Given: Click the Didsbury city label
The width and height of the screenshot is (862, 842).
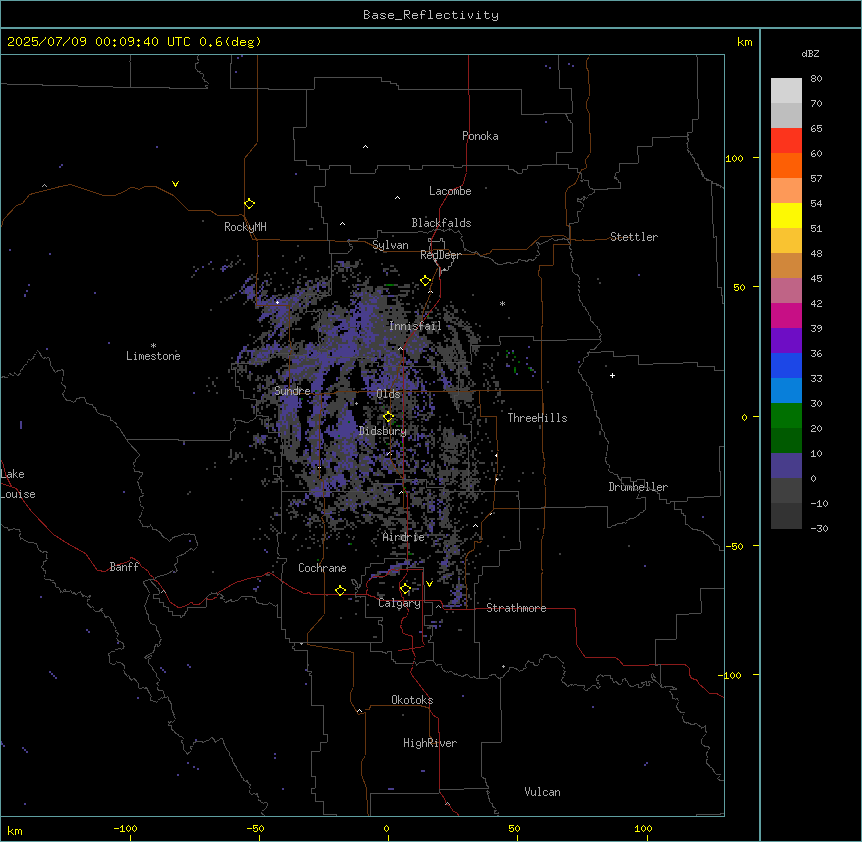Looking at the screenshot, I should pos(383,431).
